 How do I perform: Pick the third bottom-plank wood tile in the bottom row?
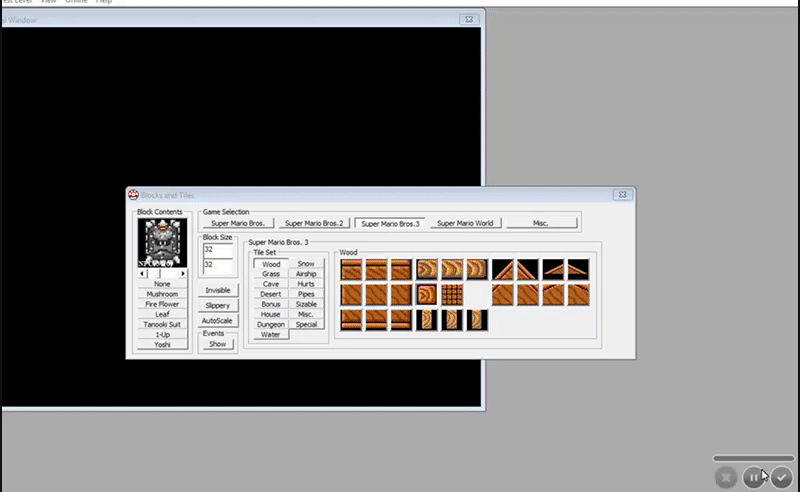tap(402, 320)
